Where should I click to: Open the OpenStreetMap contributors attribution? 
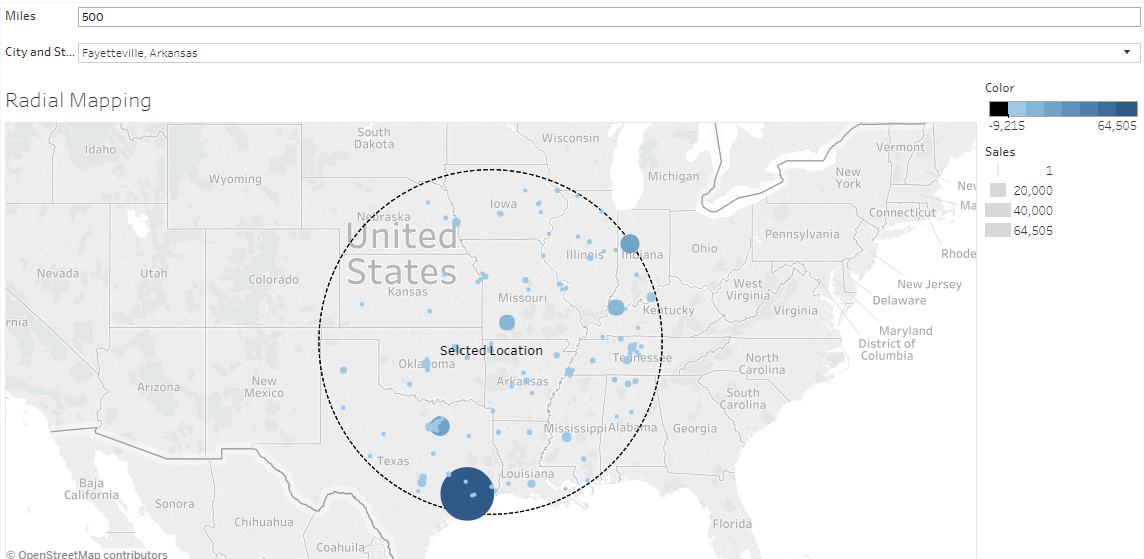point(87,554)
